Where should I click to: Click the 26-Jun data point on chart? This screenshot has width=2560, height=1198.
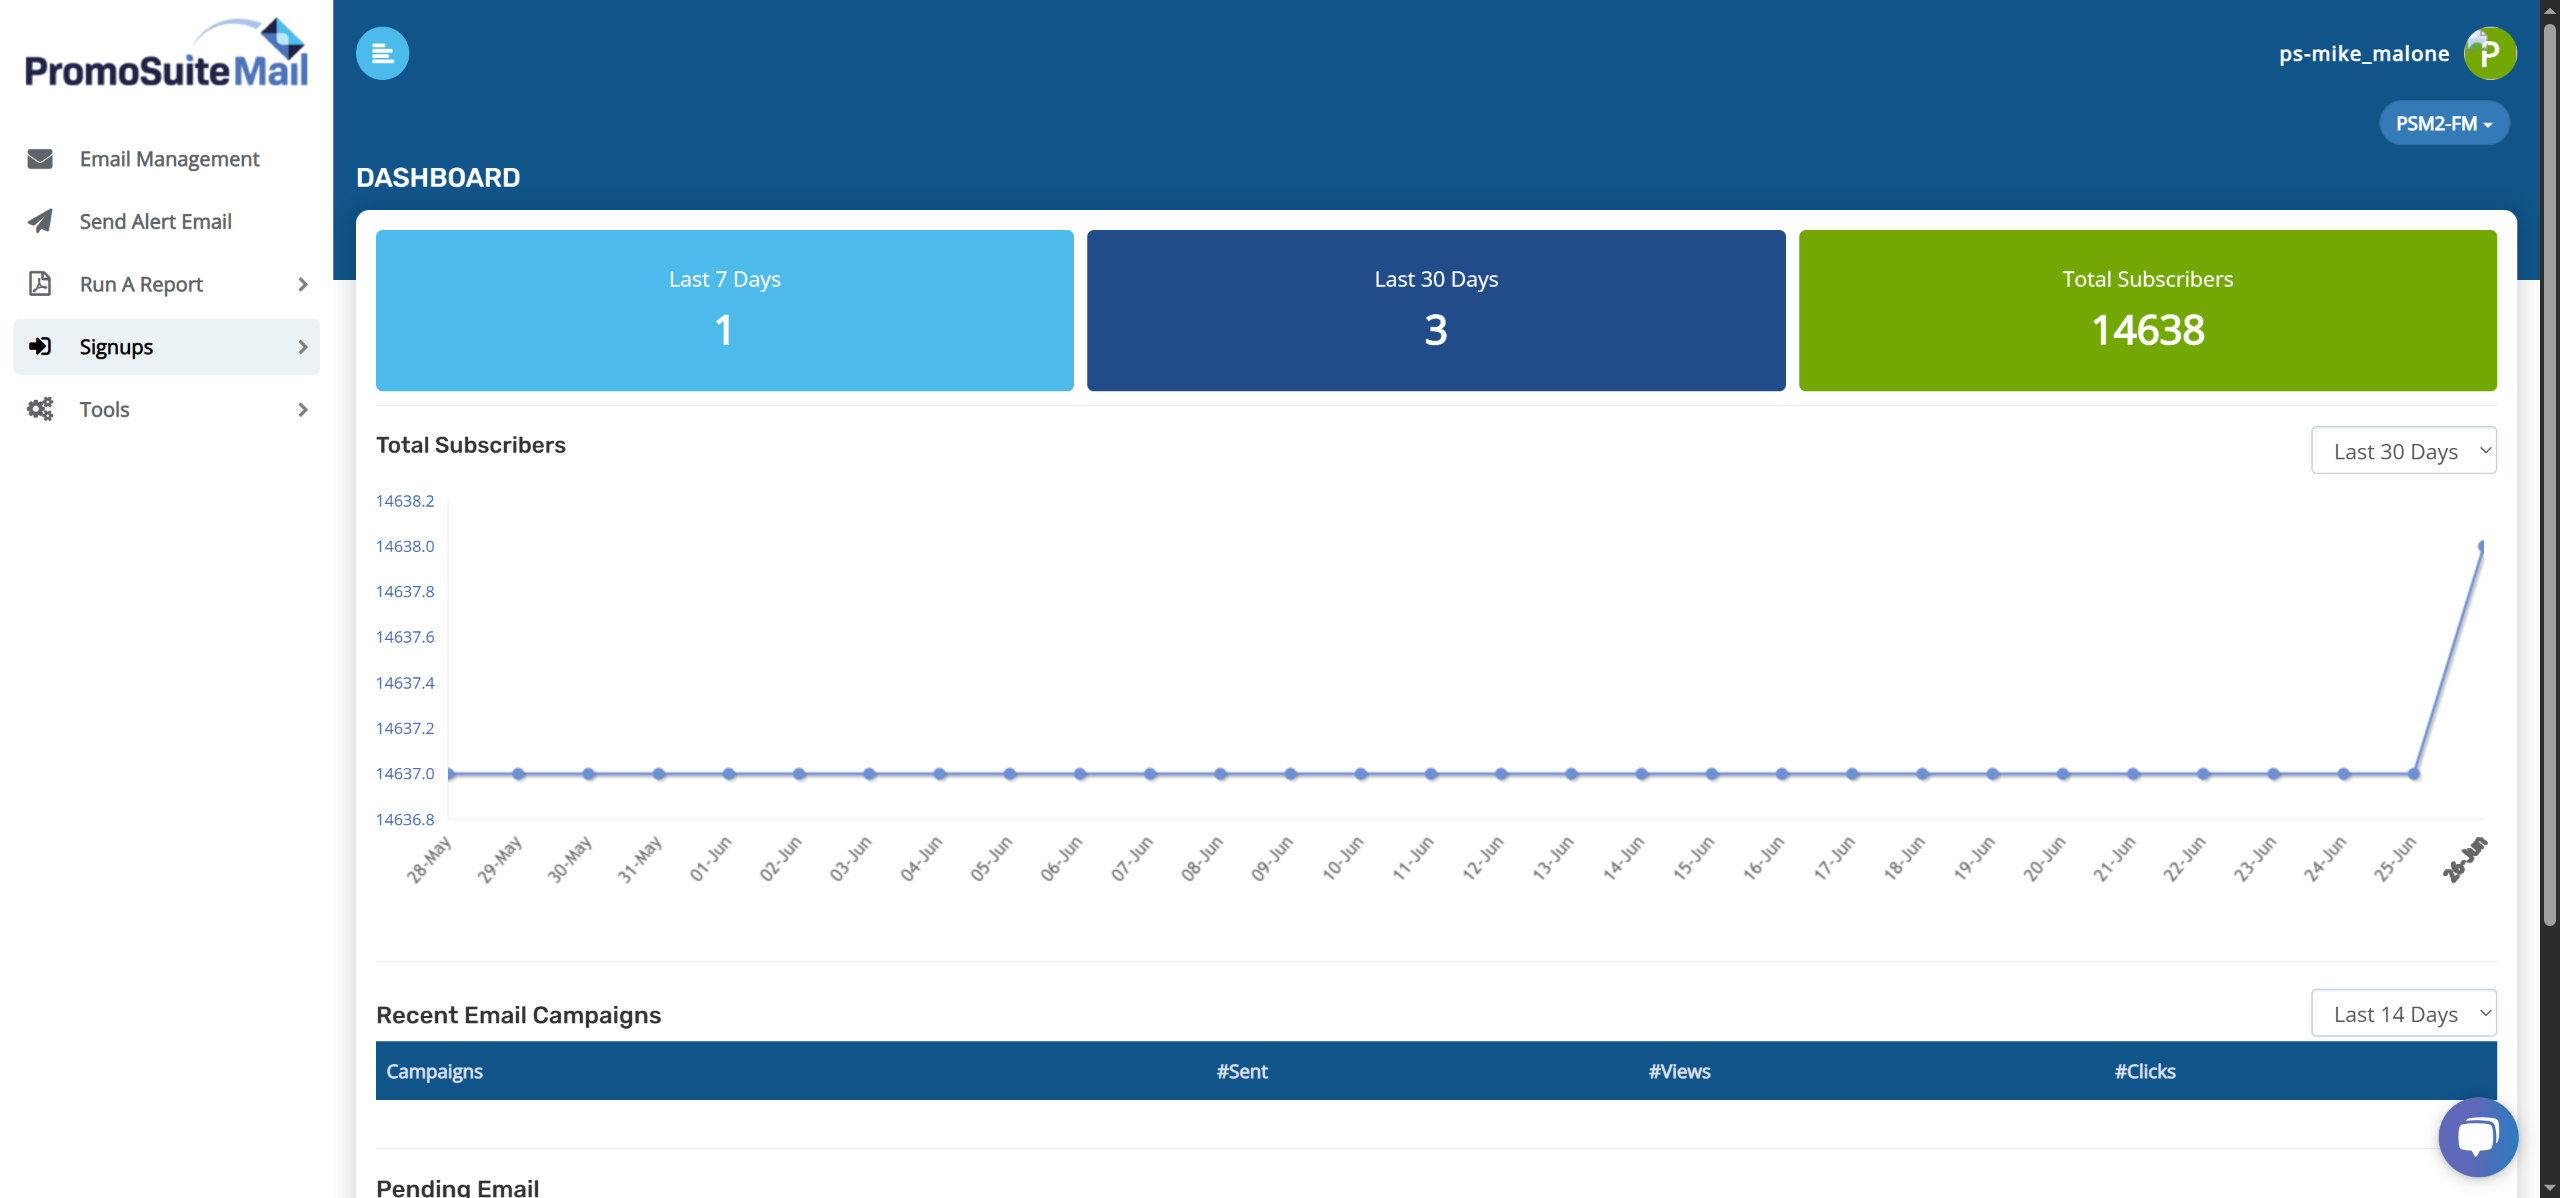[x=2481, y=547]
